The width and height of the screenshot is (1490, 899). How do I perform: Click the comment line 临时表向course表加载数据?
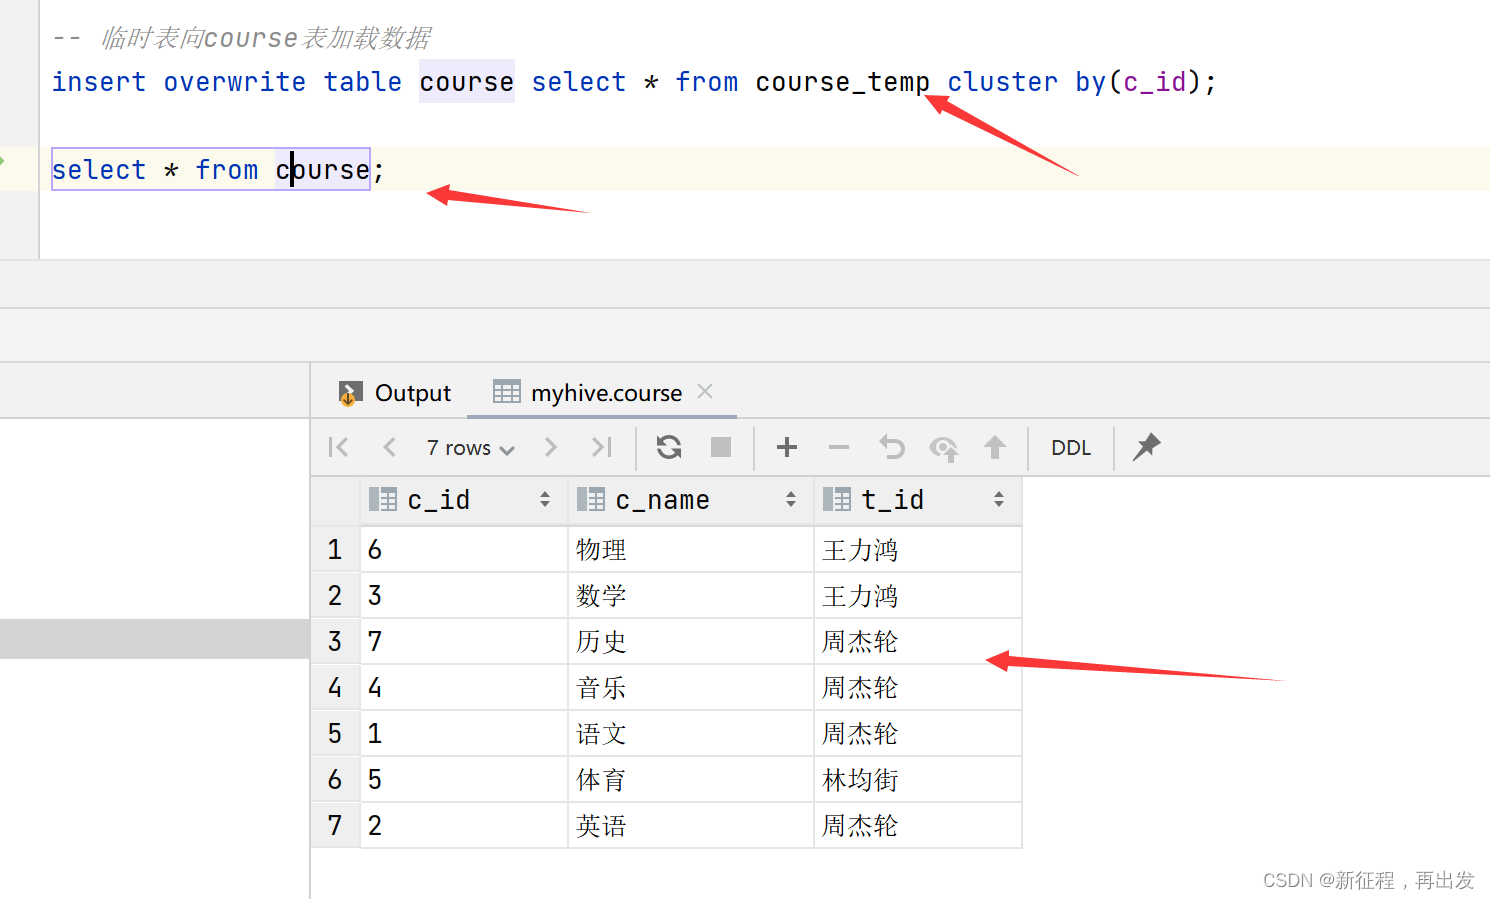[242, 38]
